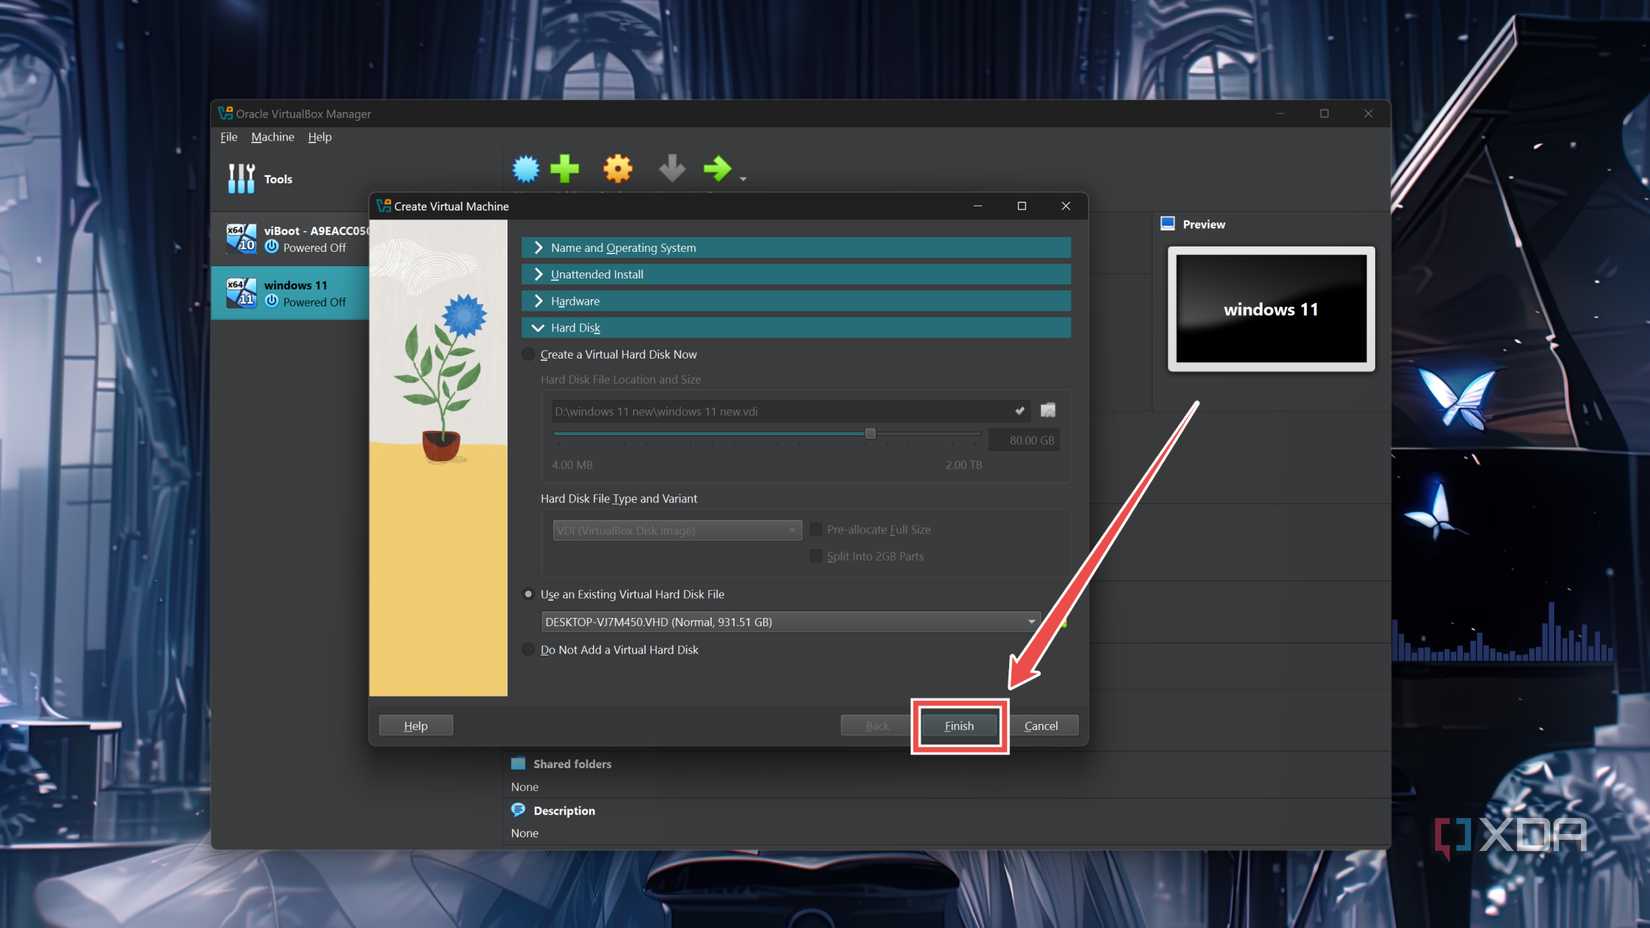Select Create a Virtual Hard Disk Now

point(529,355)
